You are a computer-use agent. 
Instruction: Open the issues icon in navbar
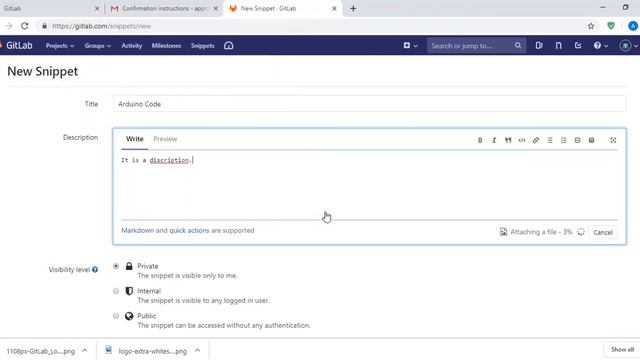click(x=539, y=45)
